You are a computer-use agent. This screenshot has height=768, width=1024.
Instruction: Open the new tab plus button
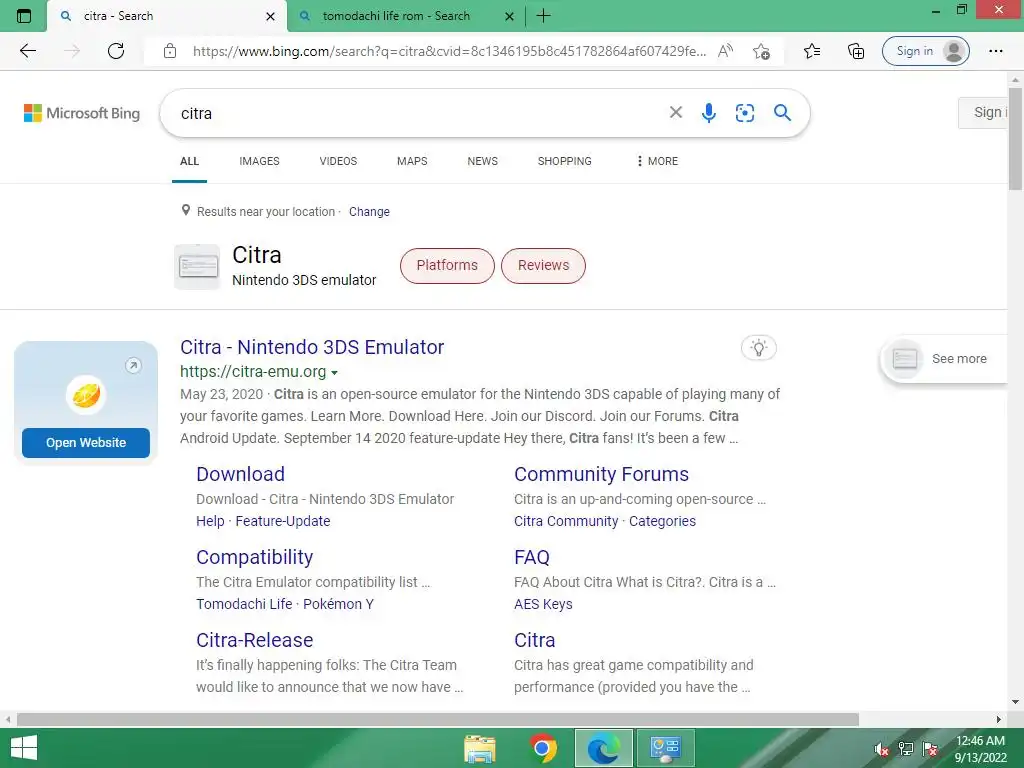click(x=543, y=16)
